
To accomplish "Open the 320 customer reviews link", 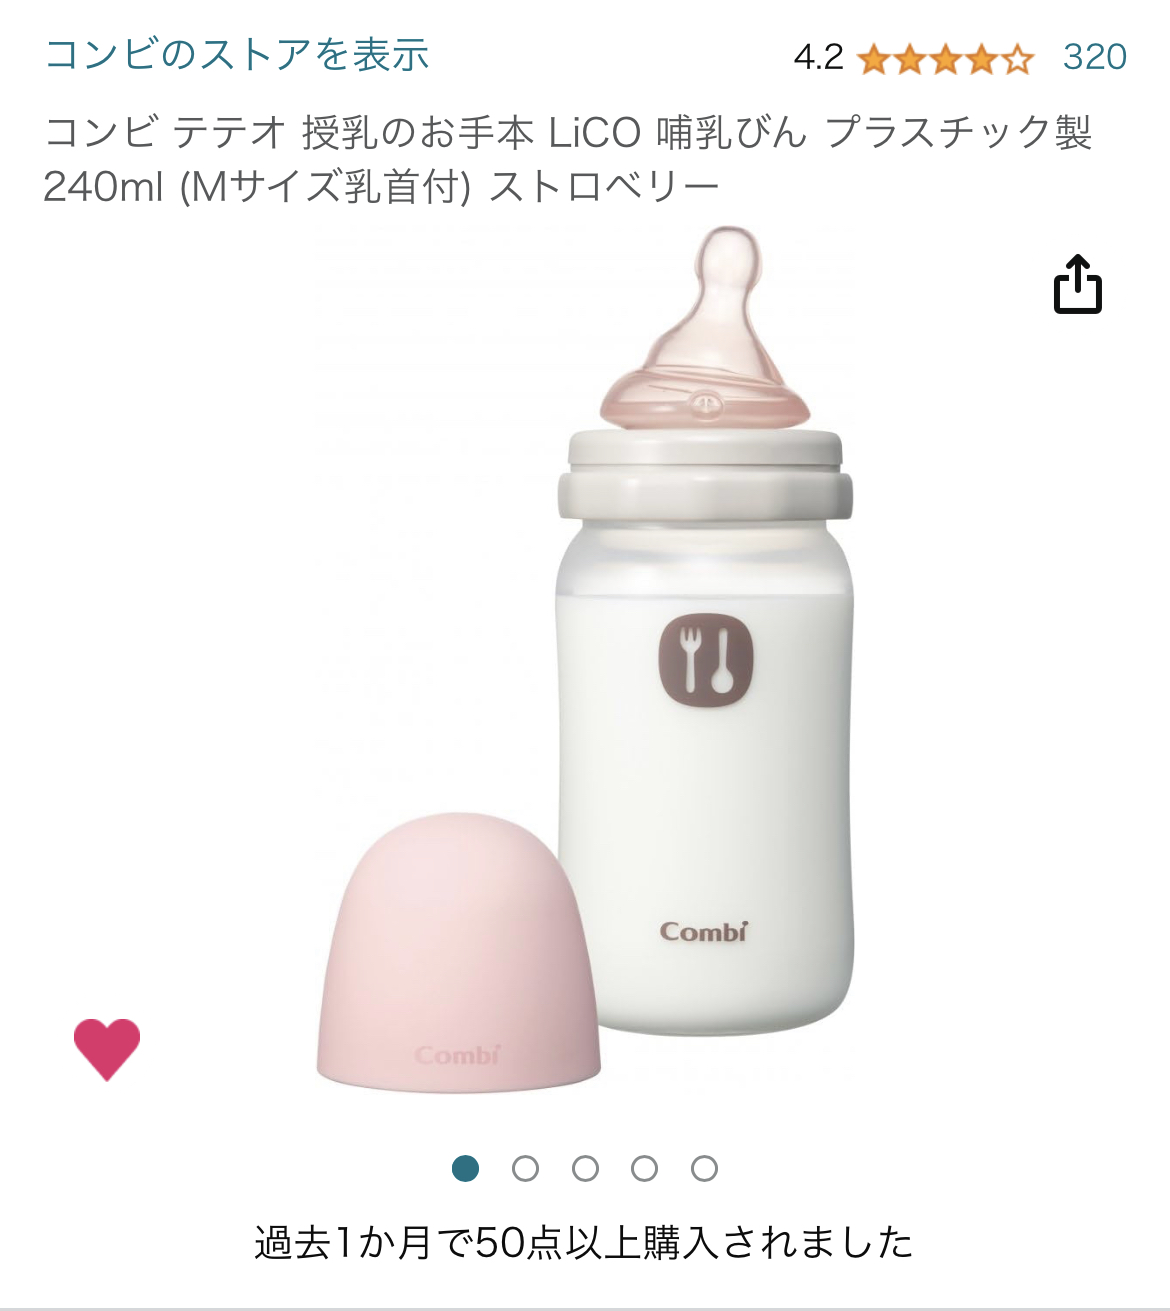I will [x=1095, y=57].
